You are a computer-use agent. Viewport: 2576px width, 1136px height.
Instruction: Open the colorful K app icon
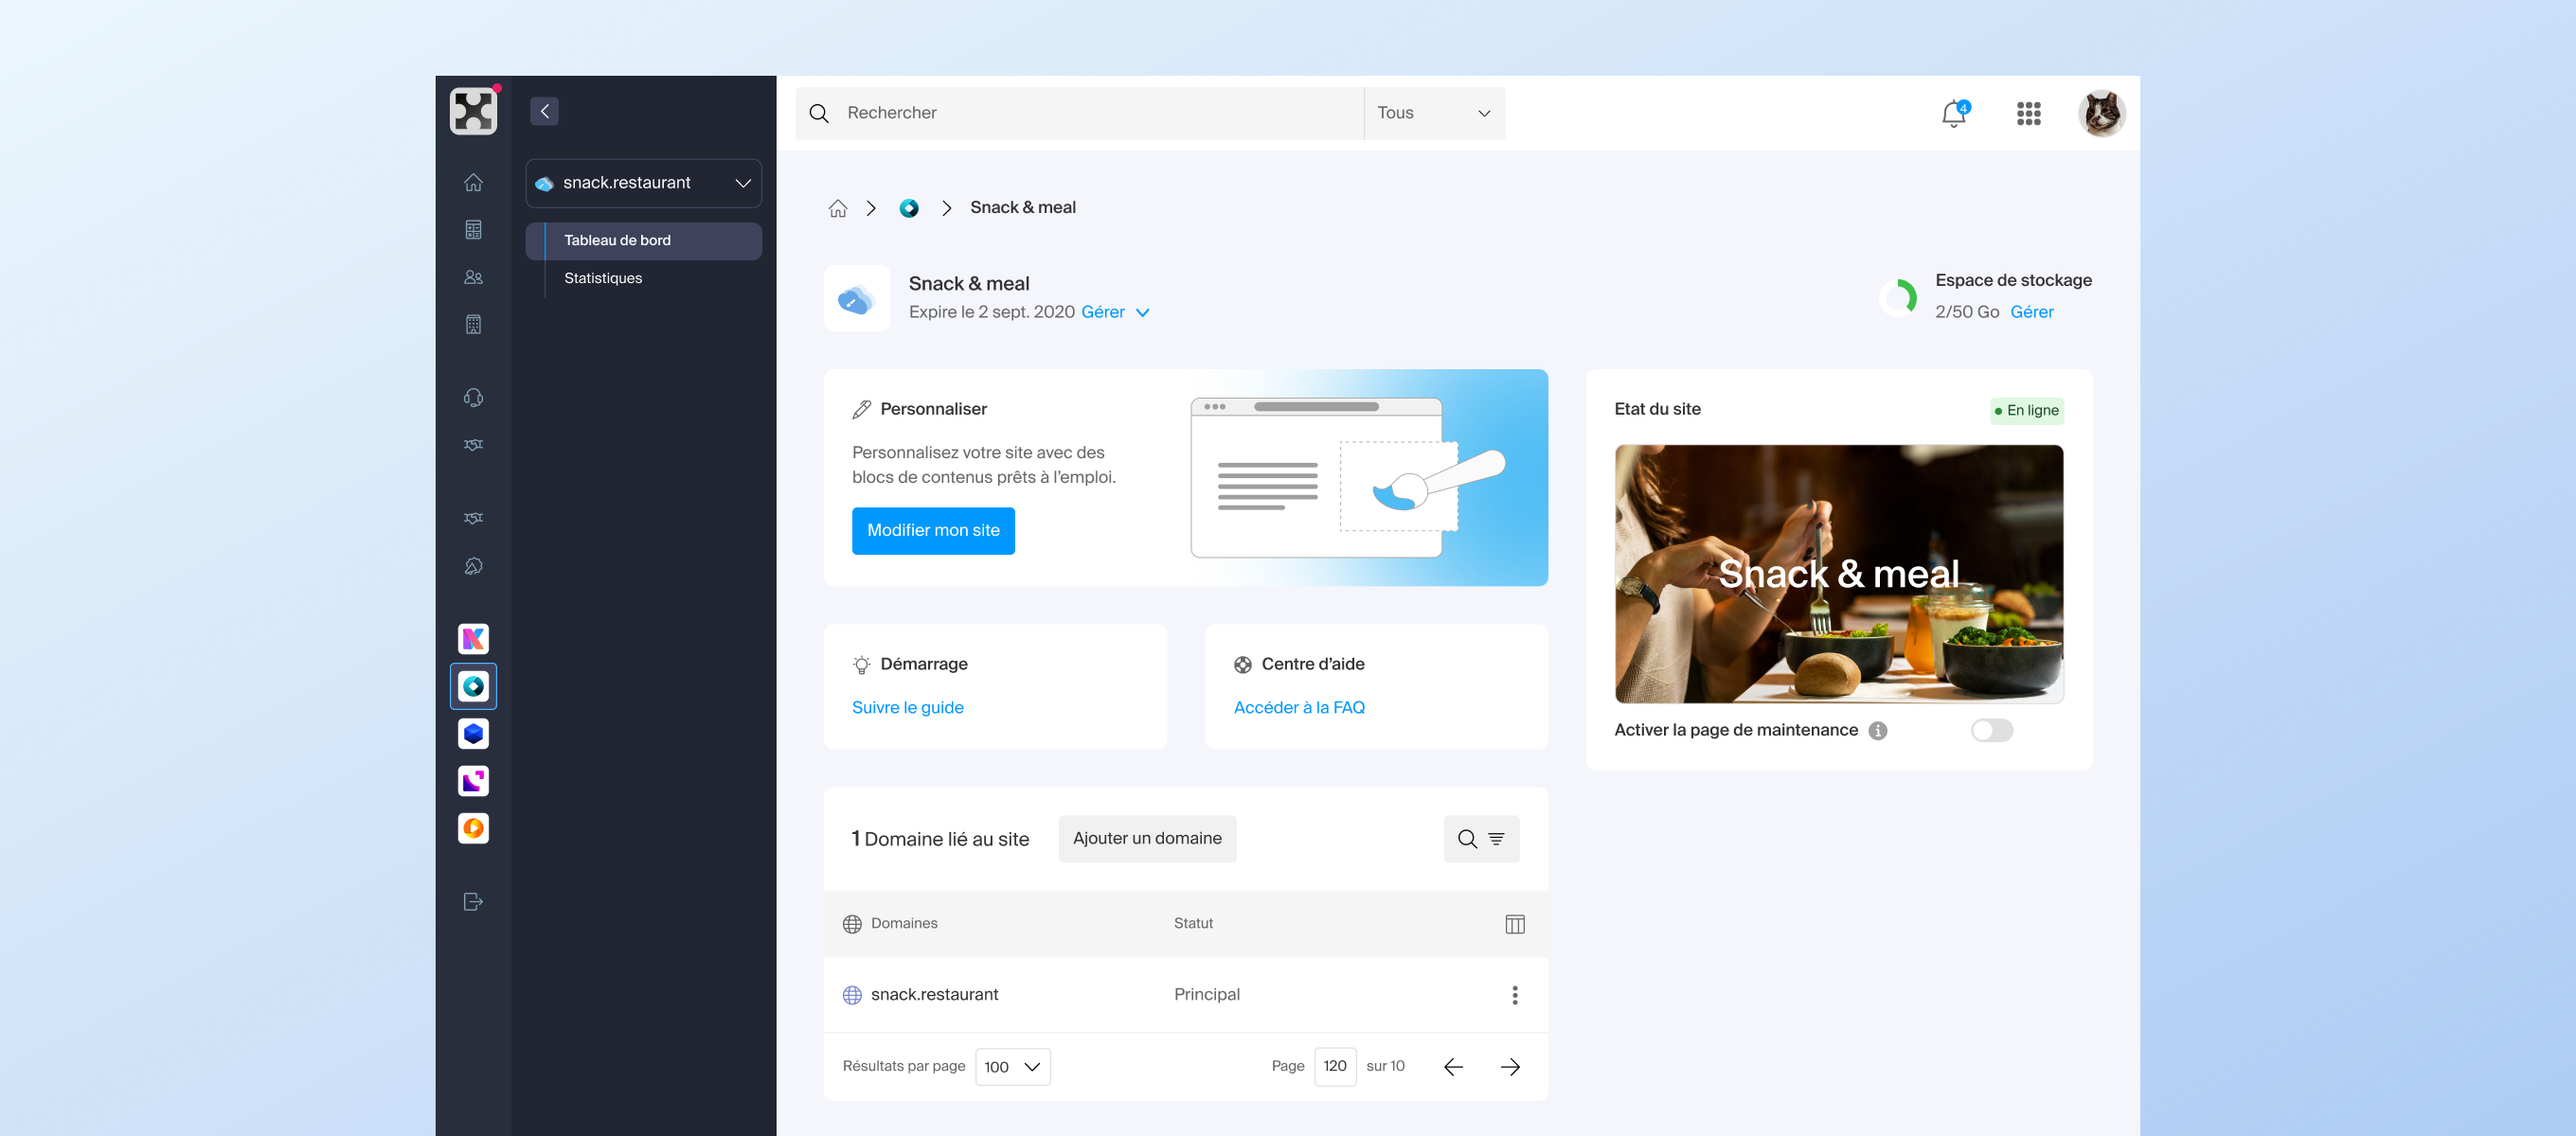(x=473, y=638)
